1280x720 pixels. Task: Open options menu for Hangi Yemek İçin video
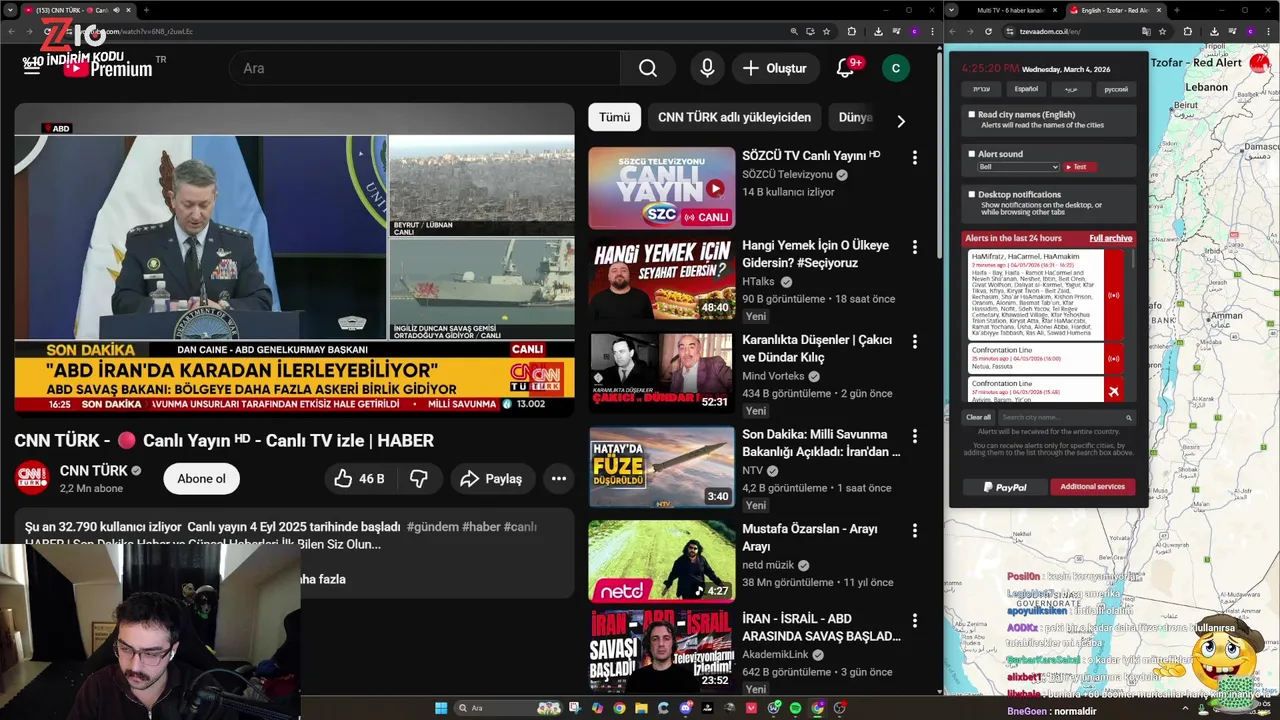point(914,247)
